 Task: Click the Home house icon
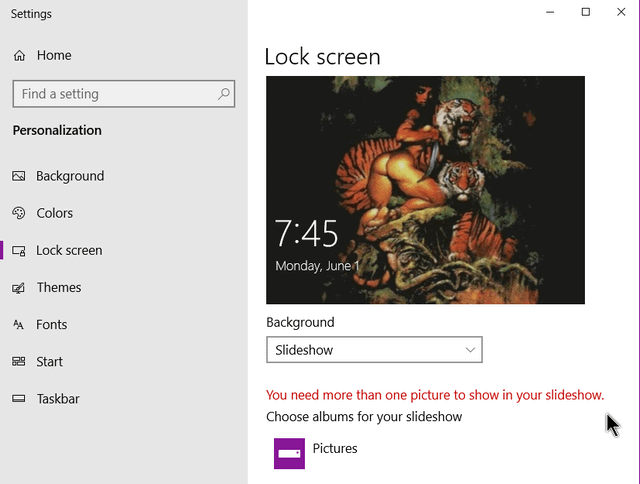point(19,56)
